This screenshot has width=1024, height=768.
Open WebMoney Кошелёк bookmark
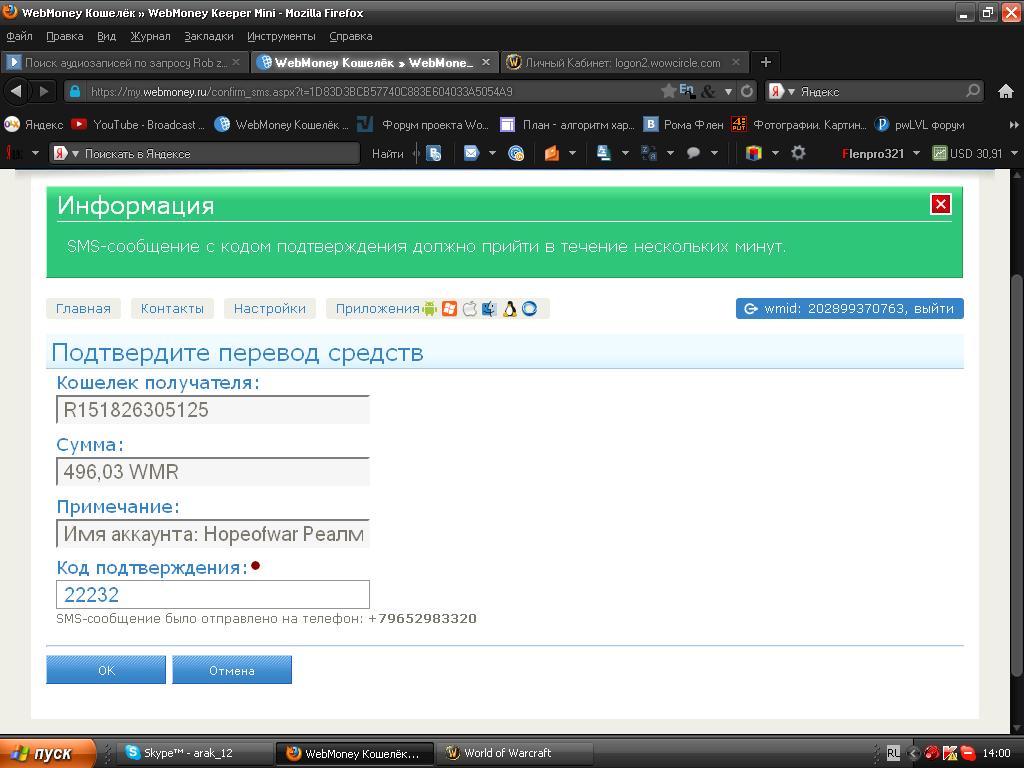pos(281,124)
